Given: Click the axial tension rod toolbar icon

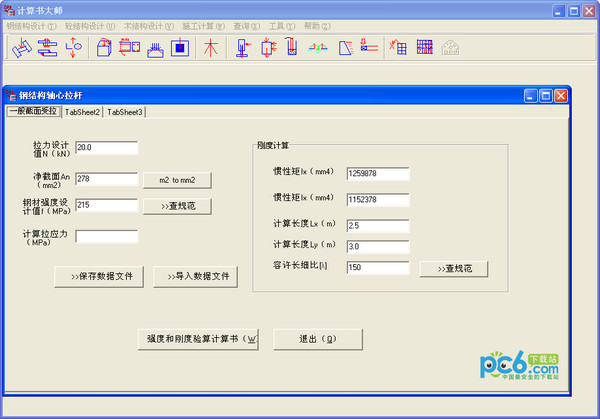Looking at the screenshot, I should [73, 48].
